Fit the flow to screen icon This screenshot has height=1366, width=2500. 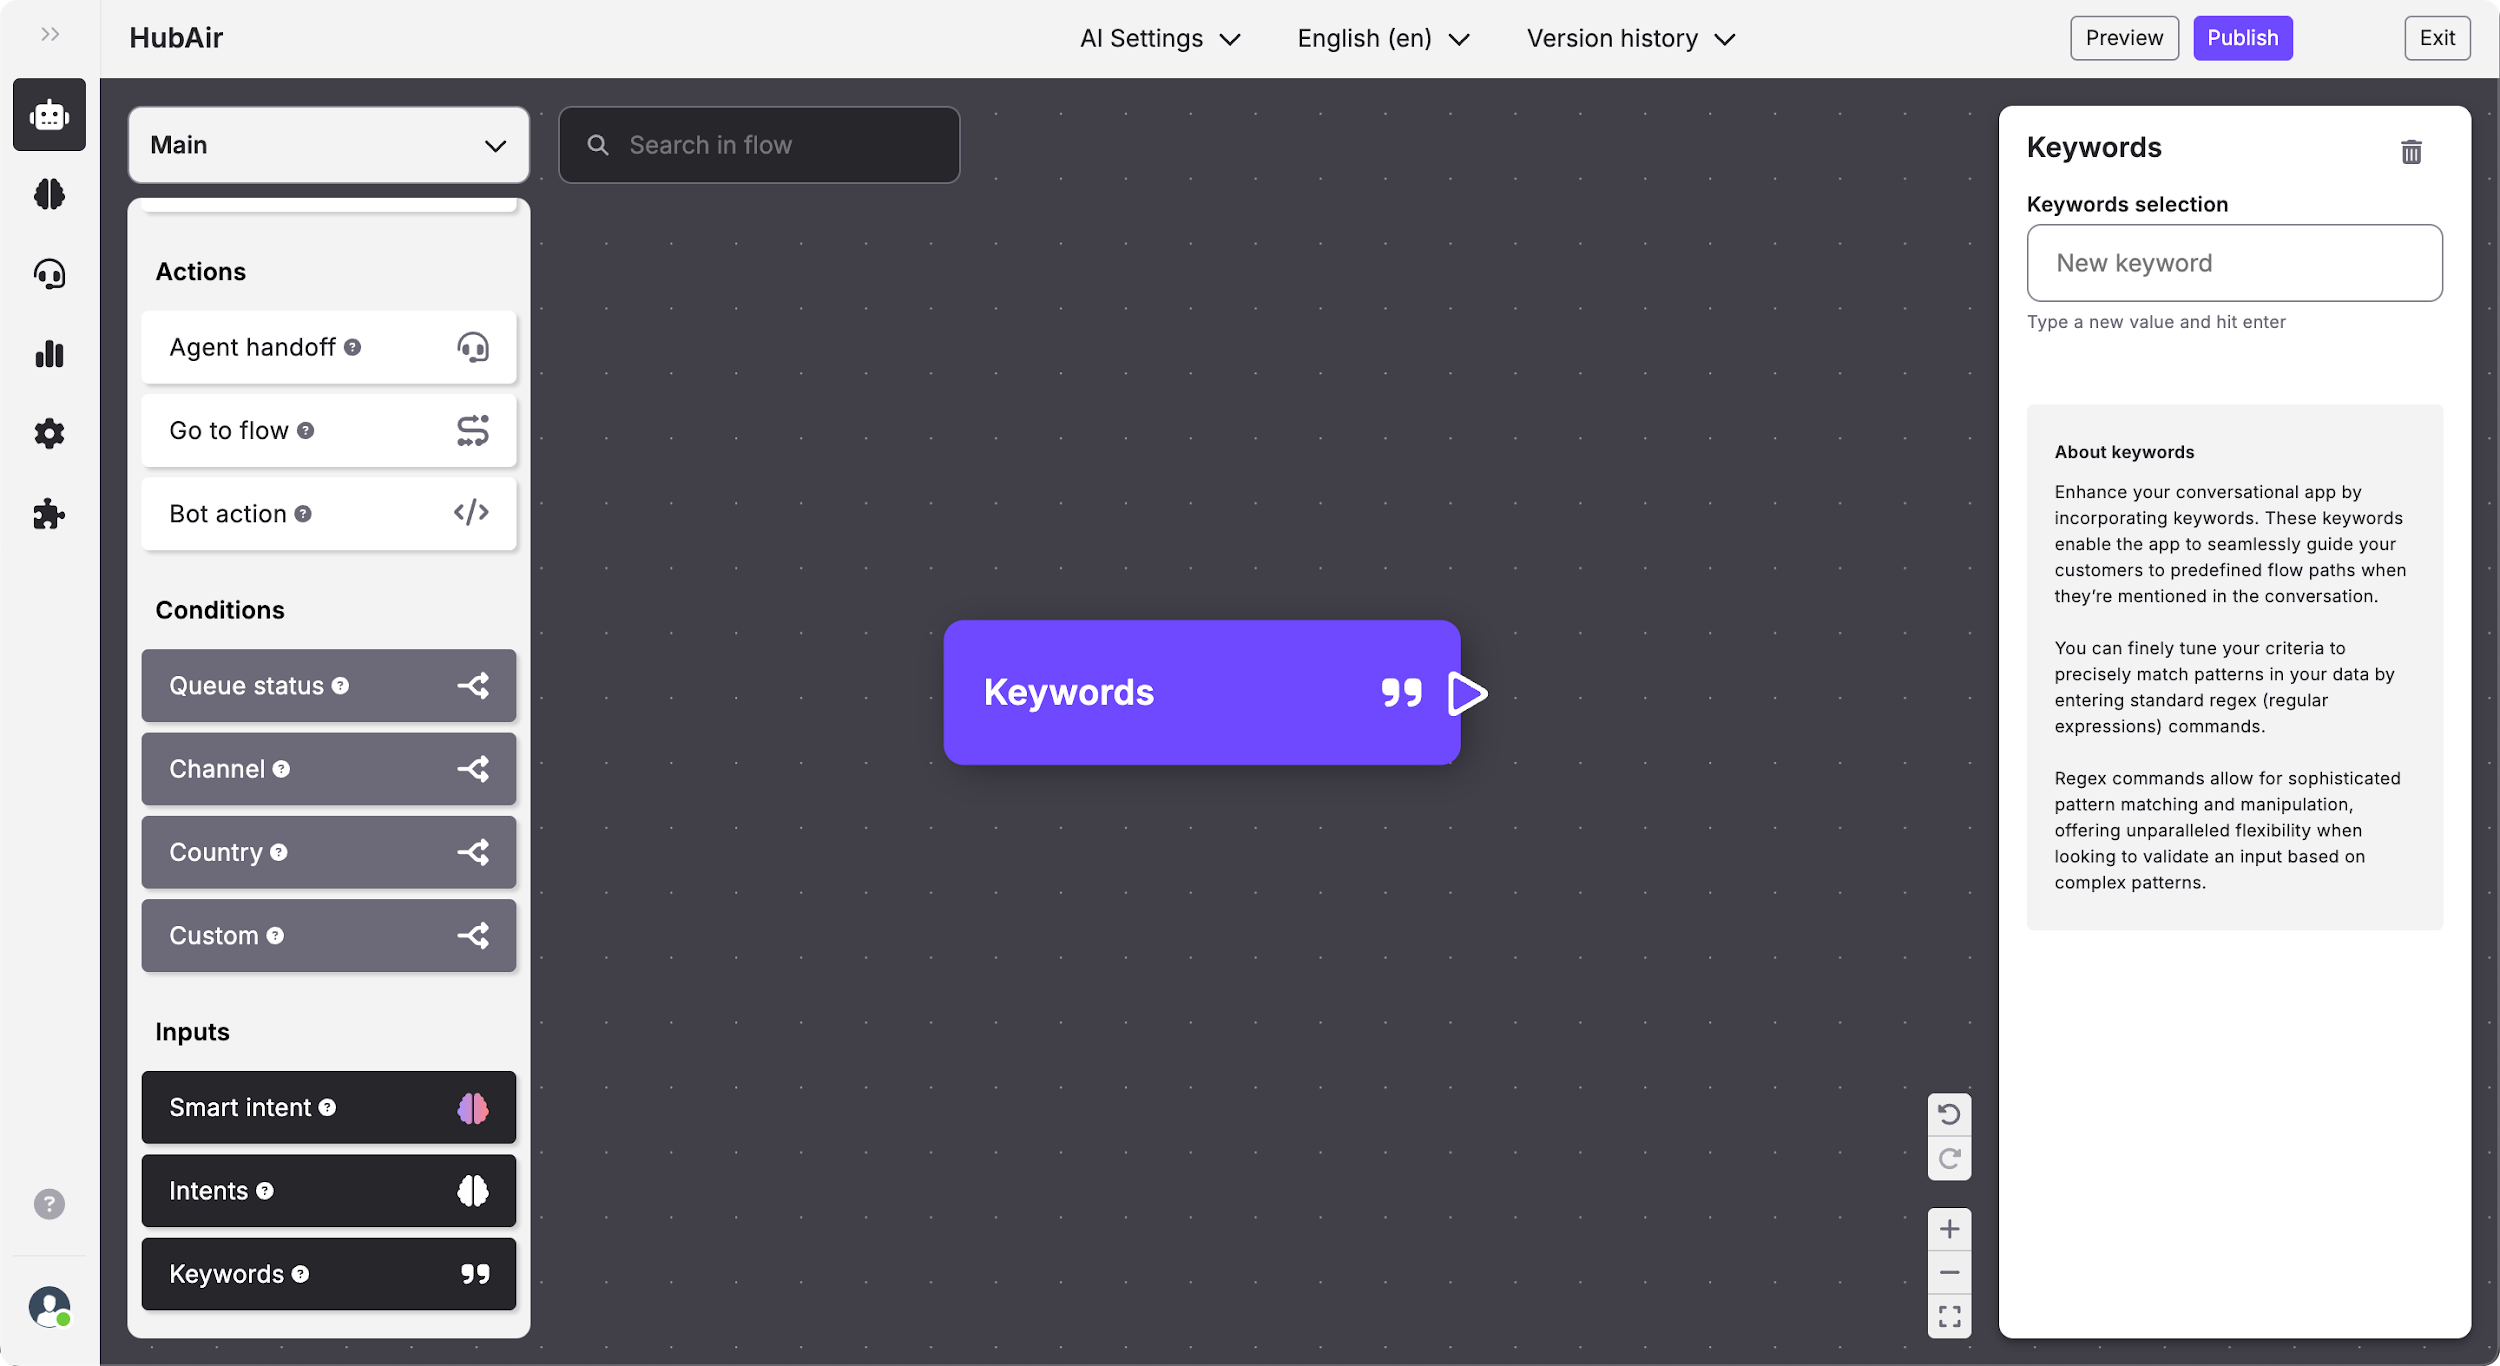pos(1949,1316)
